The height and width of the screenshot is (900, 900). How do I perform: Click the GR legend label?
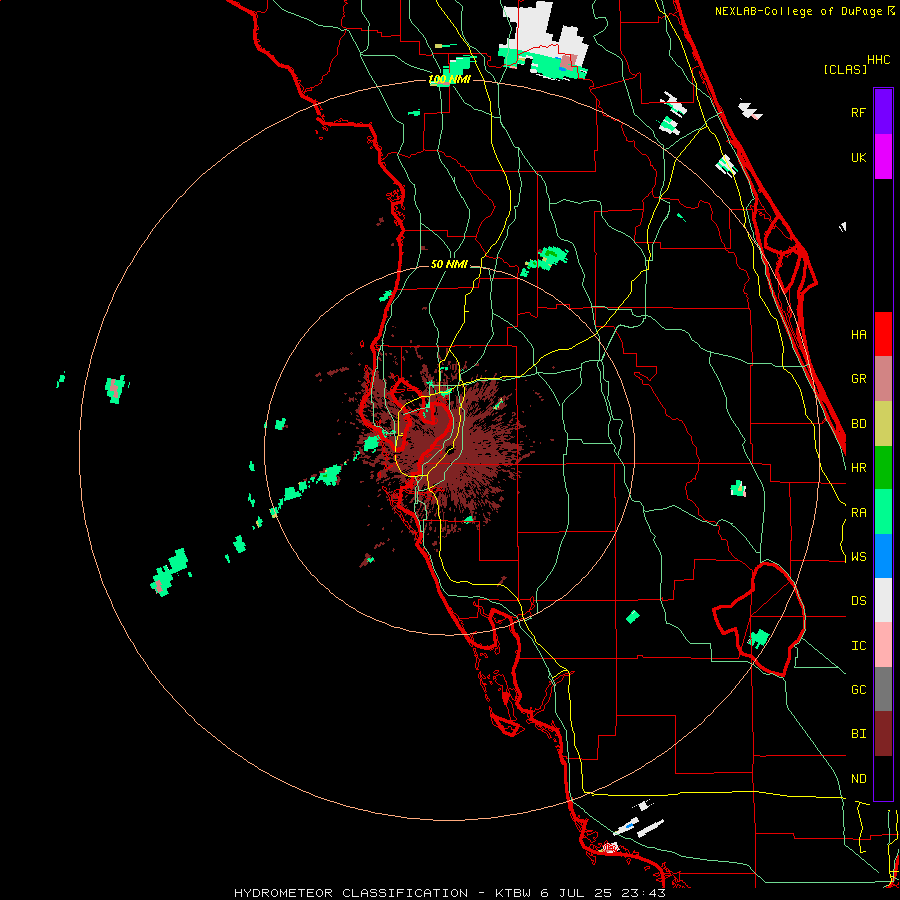[x=859, y=379]
